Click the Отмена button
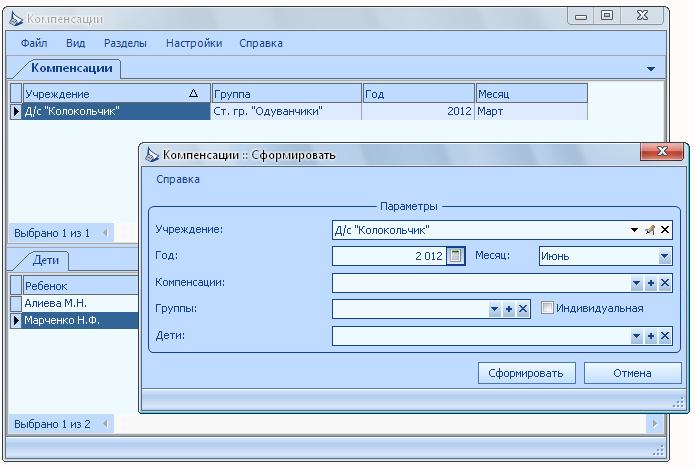Viewport: 695px width, 468px height. [633, 373]
